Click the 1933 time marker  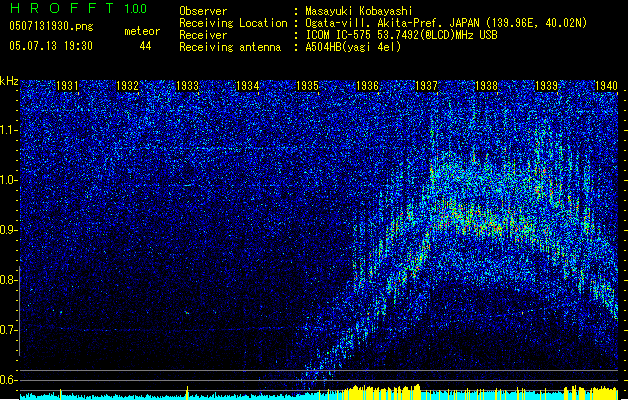coord(187,86)
